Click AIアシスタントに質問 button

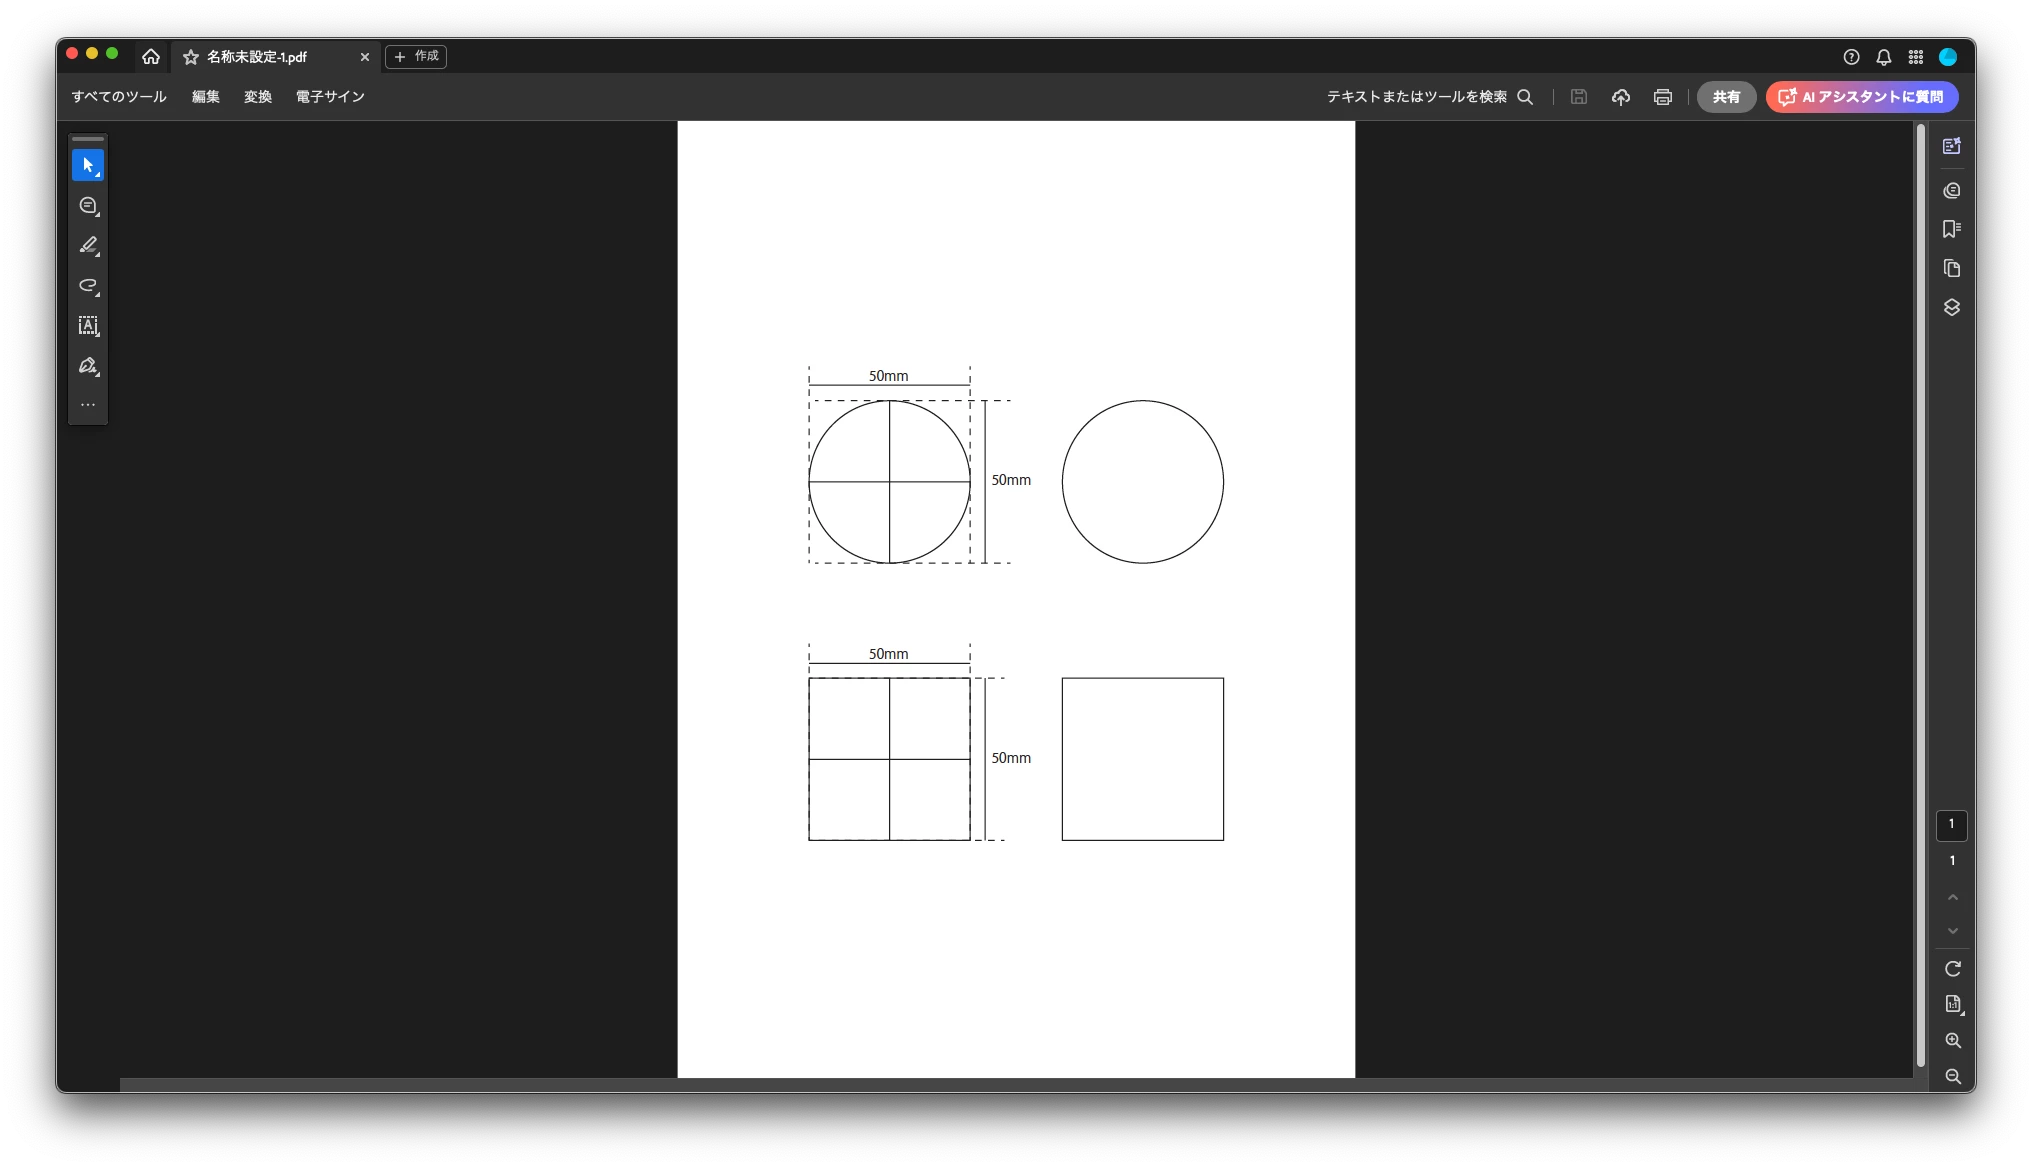pyautogui.click(x=1861, y=97)
